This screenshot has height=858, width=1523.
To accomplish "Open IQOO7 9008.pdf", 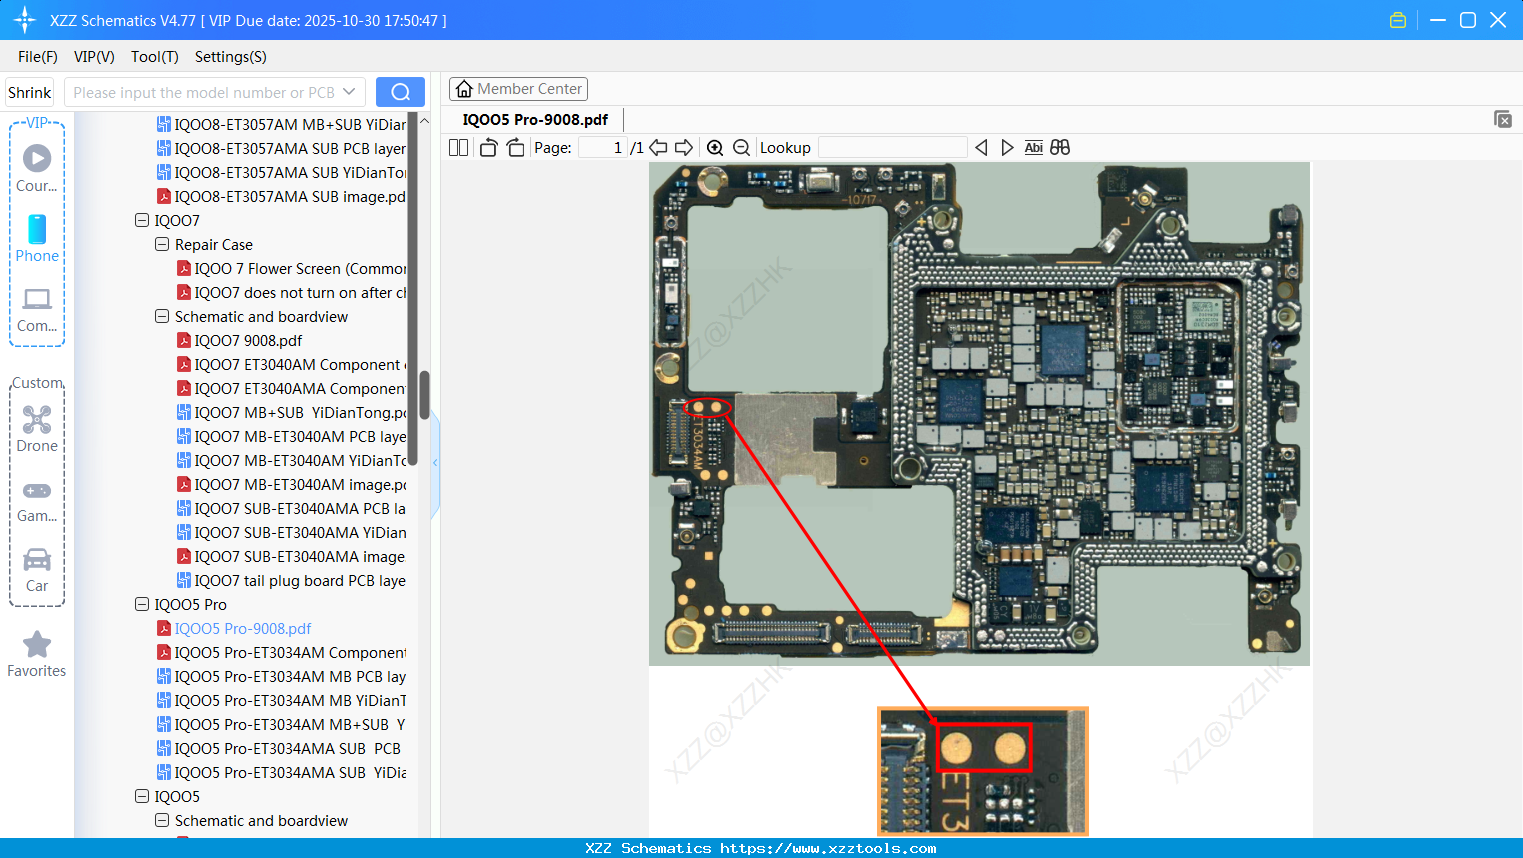I will click(x=239, y=340).
